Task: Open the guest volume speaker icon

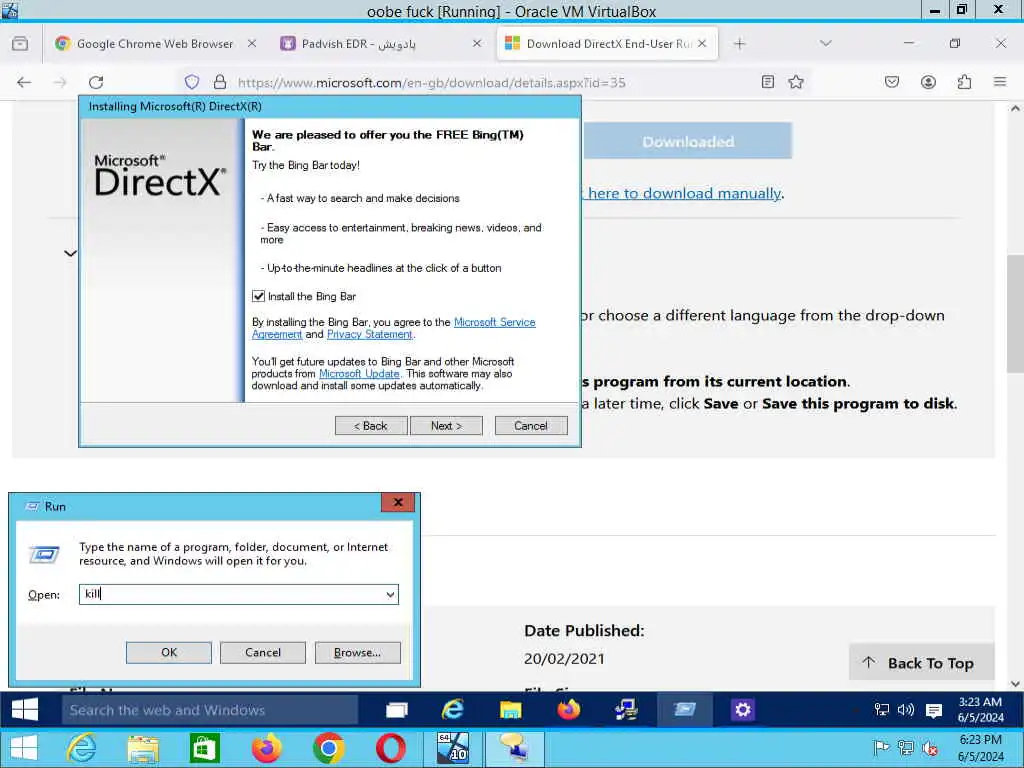Action: click(905, 710)
